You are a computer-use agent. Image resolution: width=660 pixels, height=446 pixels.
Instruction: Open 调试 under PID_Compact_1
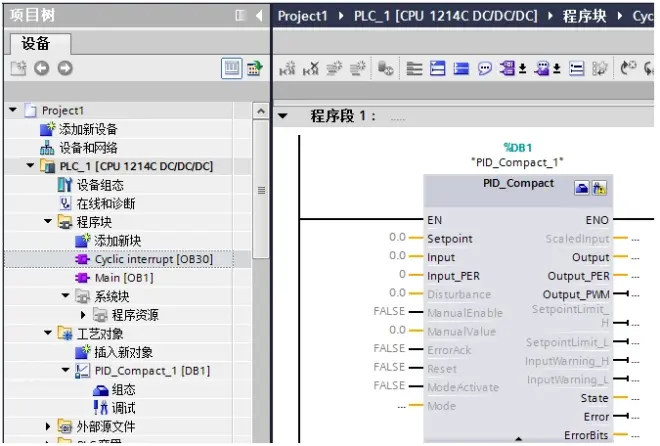(x=123, y=408)
